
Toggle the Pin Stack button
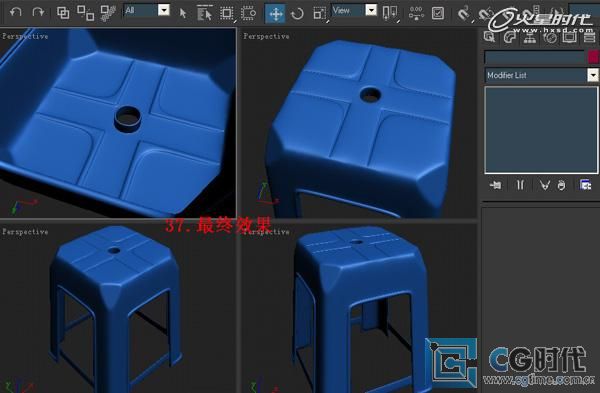pos(496,186)
